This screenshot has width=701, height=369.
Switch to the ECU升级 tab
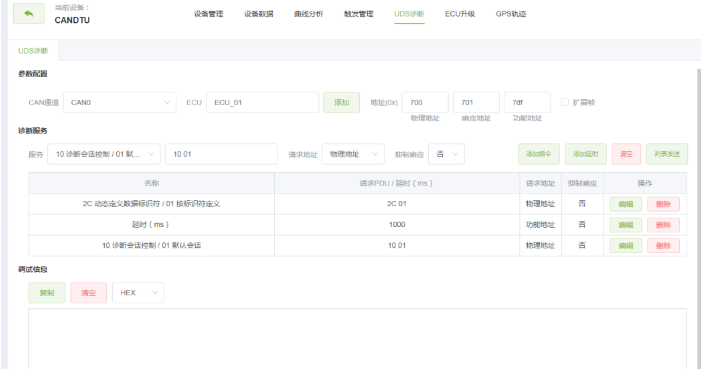(x=460, y=14)
